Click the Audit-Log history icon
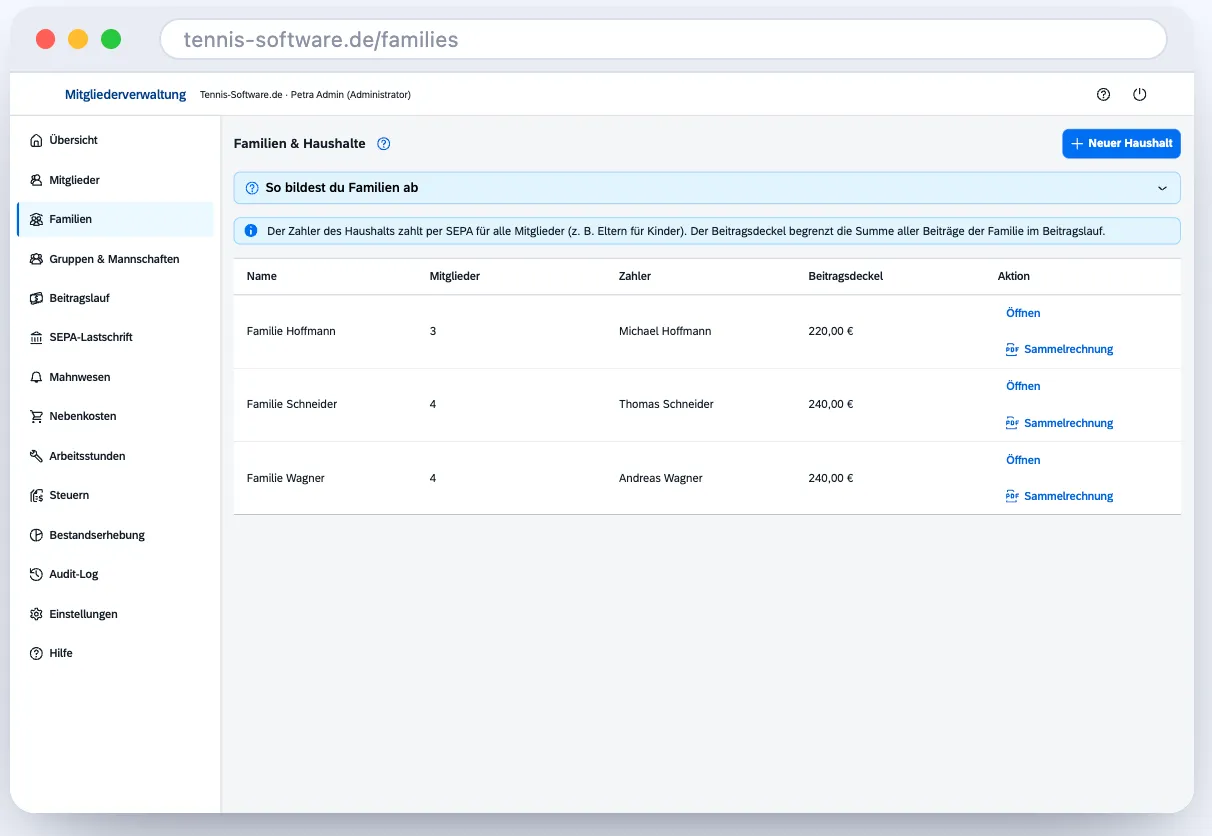Image resolution: width=1212 pixels, height=836 pixels. [36, 574]
